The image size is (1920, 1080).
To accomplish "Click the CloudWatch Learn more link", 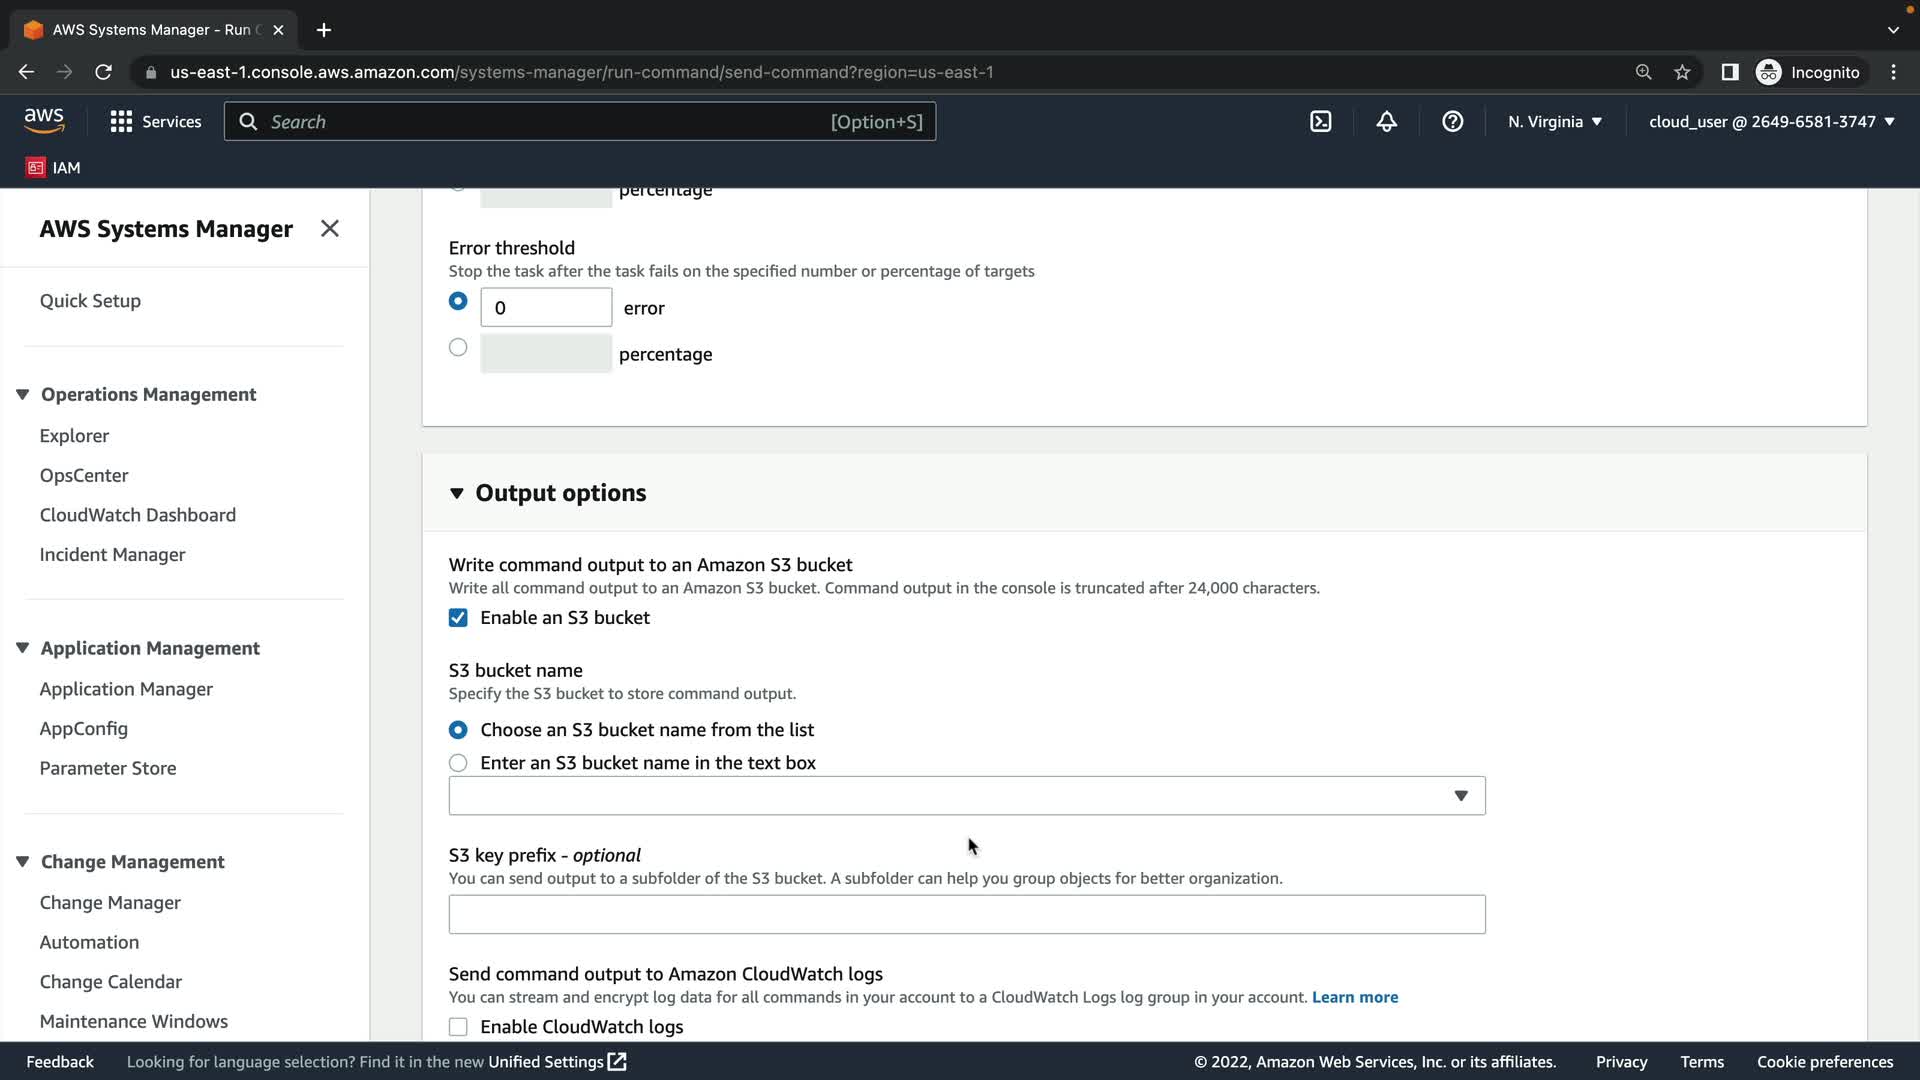I will (1354, 997).
